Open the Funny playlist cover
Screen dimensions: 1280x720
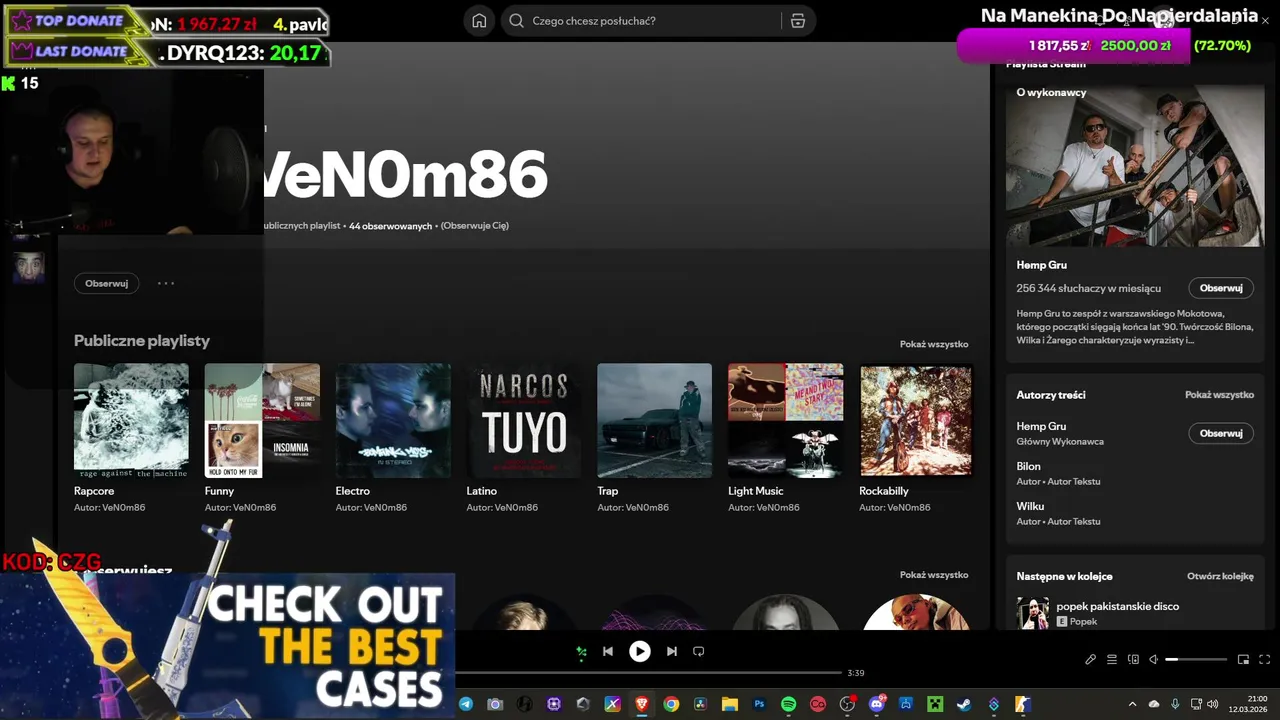tap(262, 420)
